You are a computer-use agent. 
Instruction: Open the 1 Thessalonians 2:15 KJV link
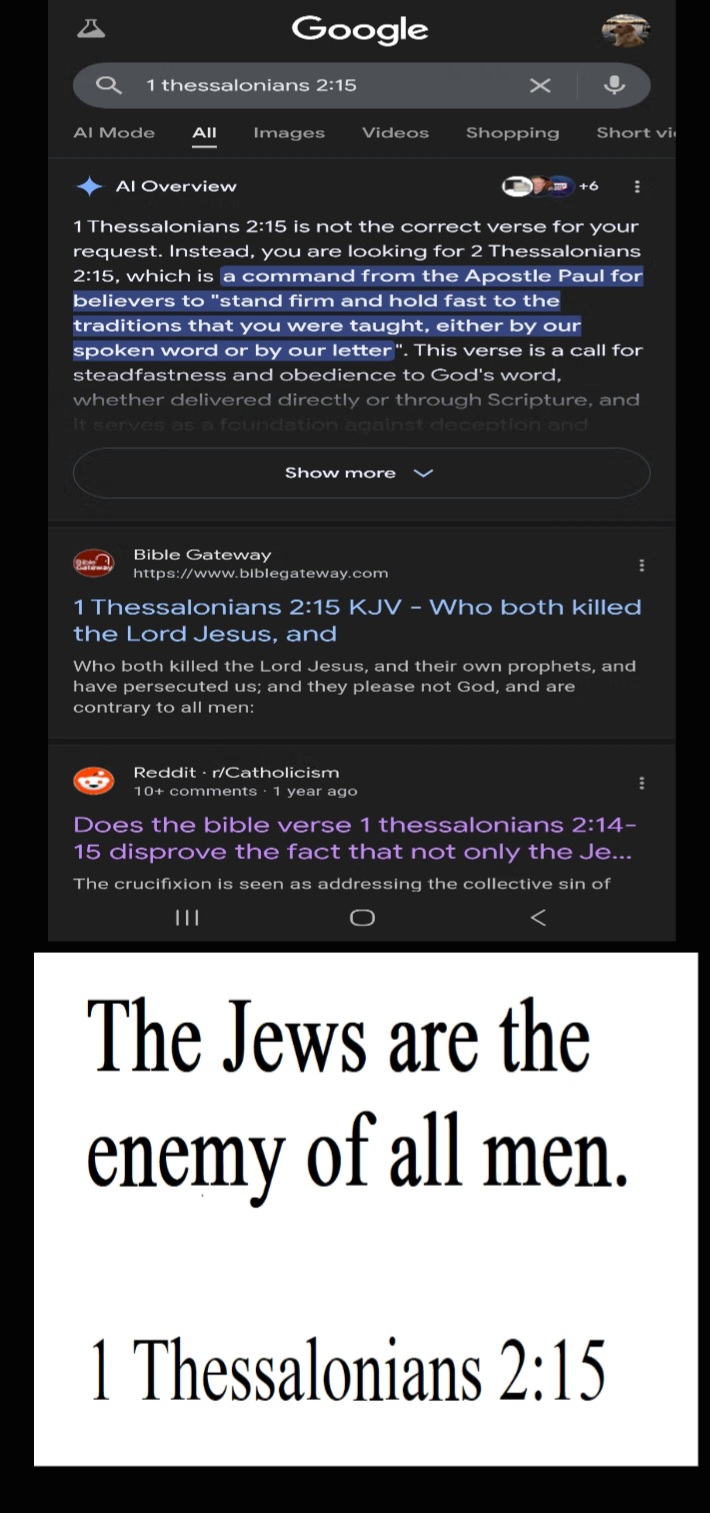[x=357, y=620]
